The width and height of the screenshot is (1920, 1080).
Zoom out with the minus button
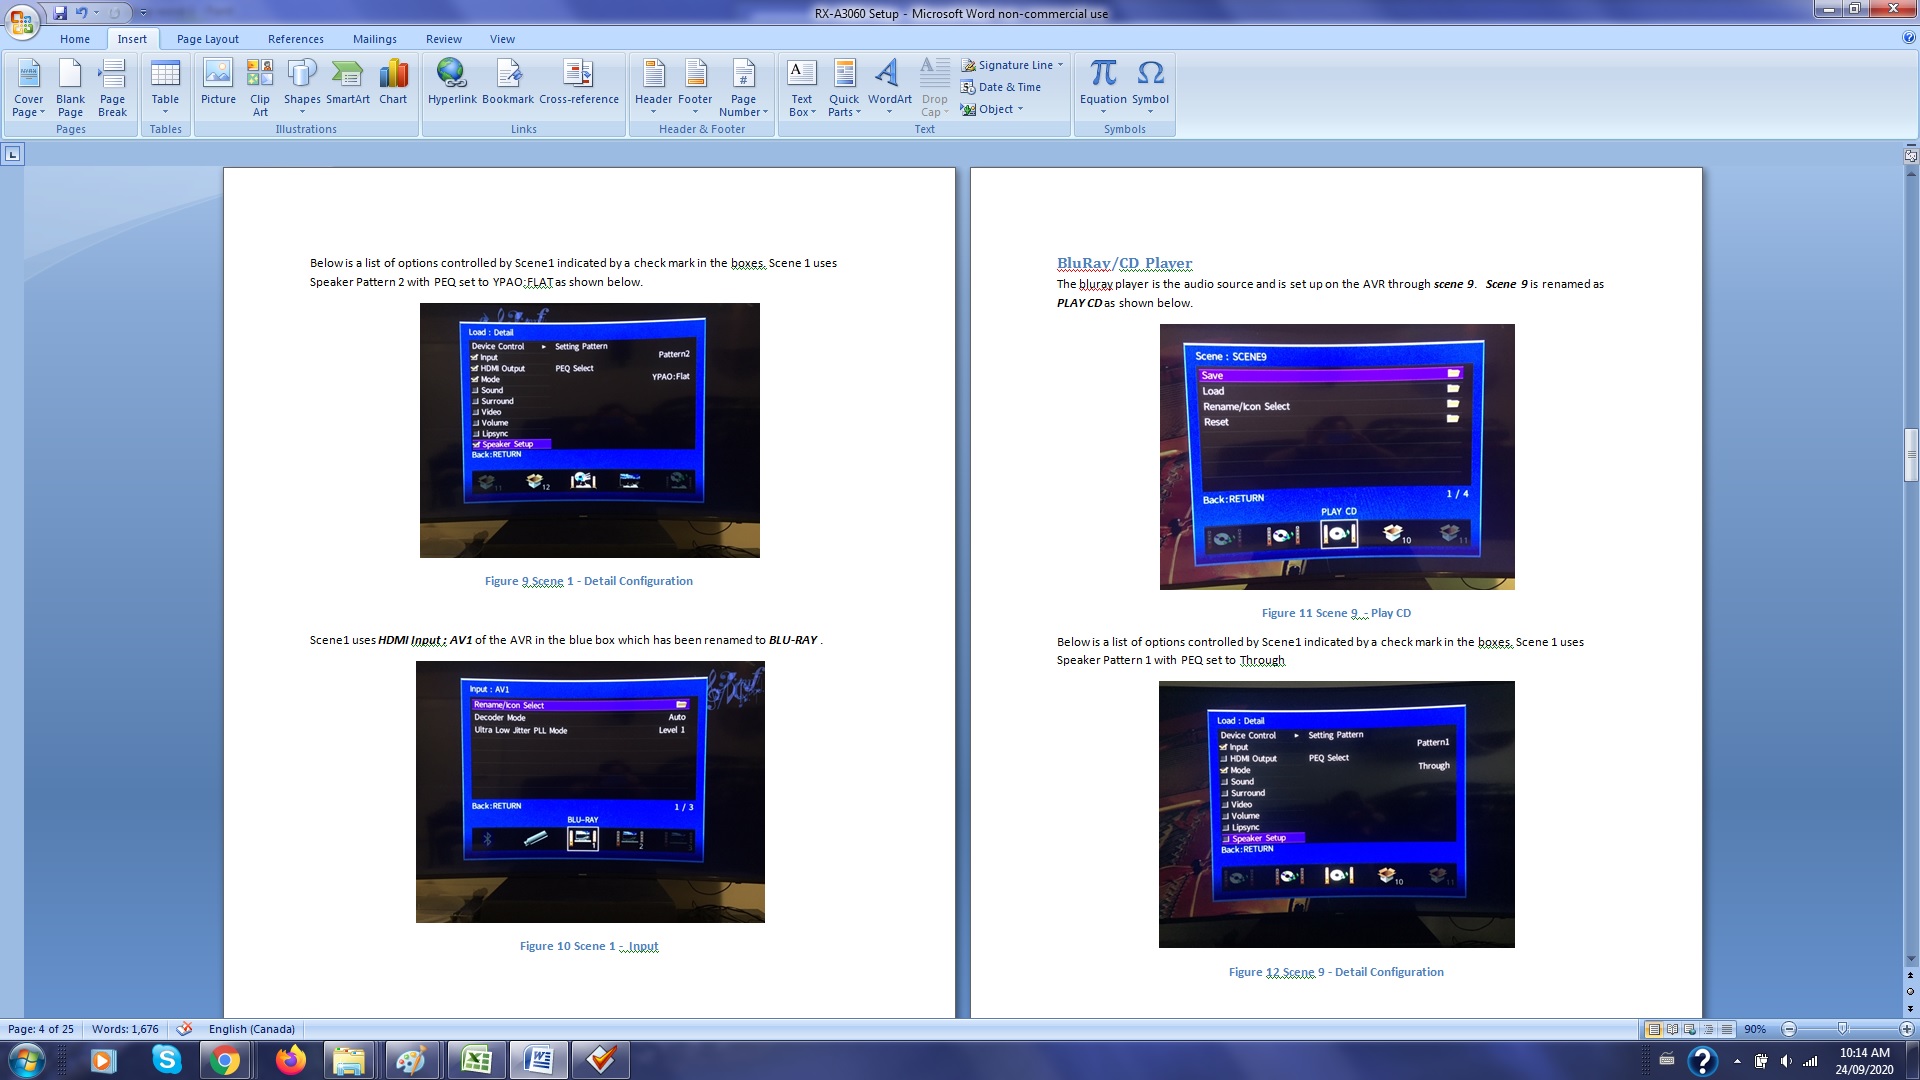pyautogui.click(x=1789, y=1029)
